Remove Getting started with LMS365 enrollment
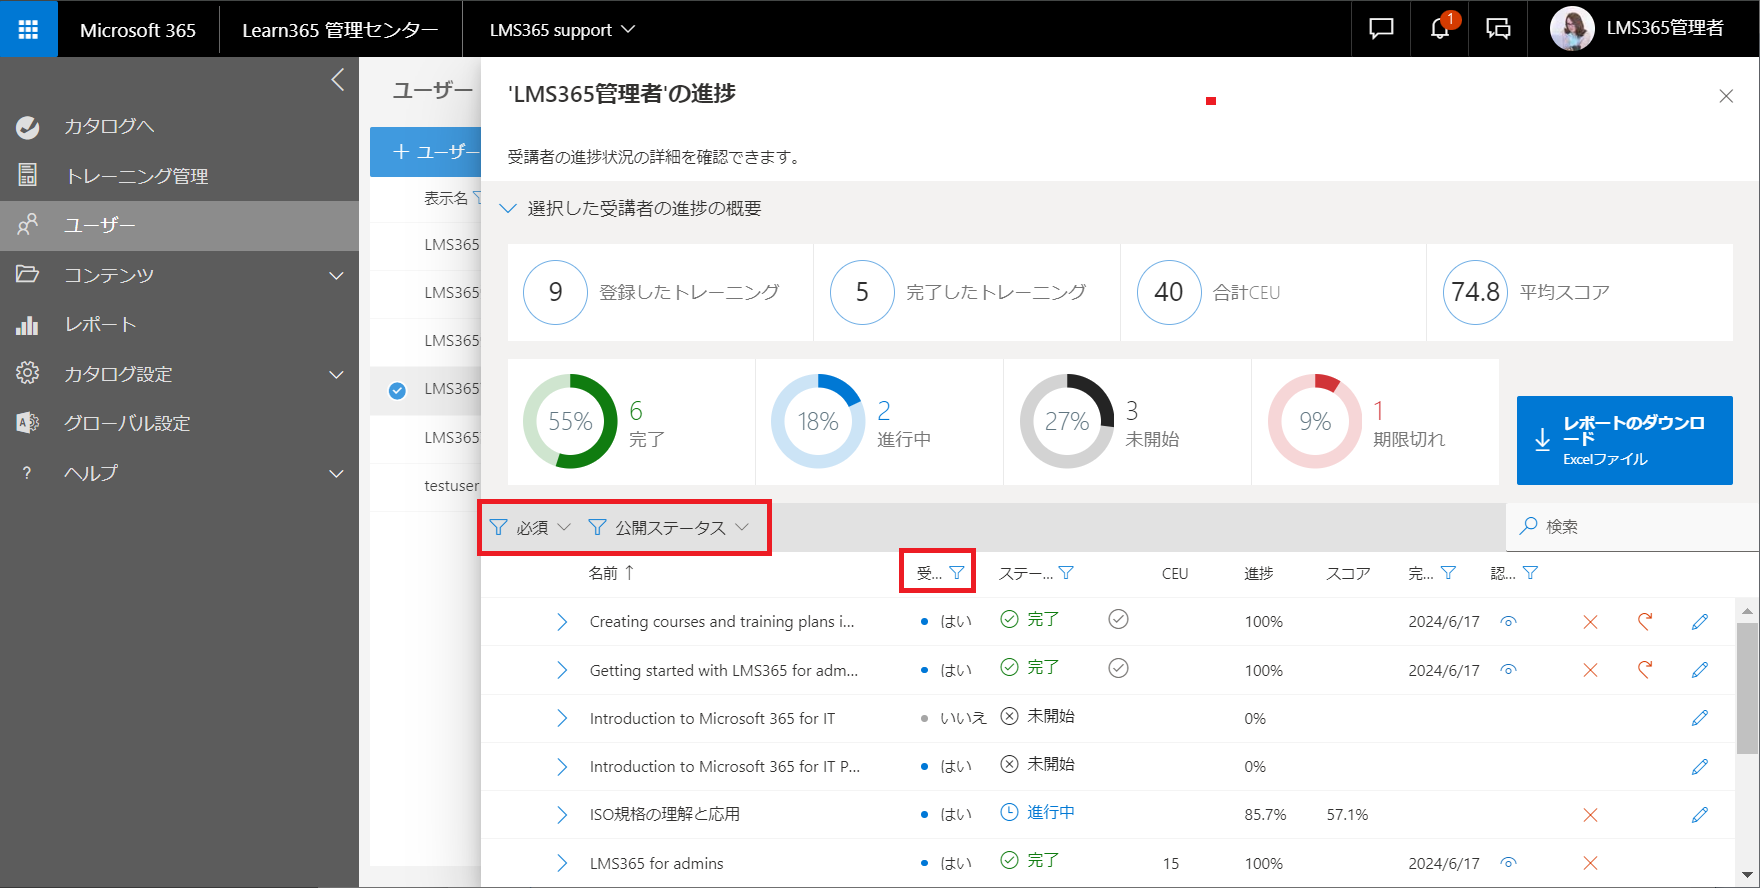 1590,670
